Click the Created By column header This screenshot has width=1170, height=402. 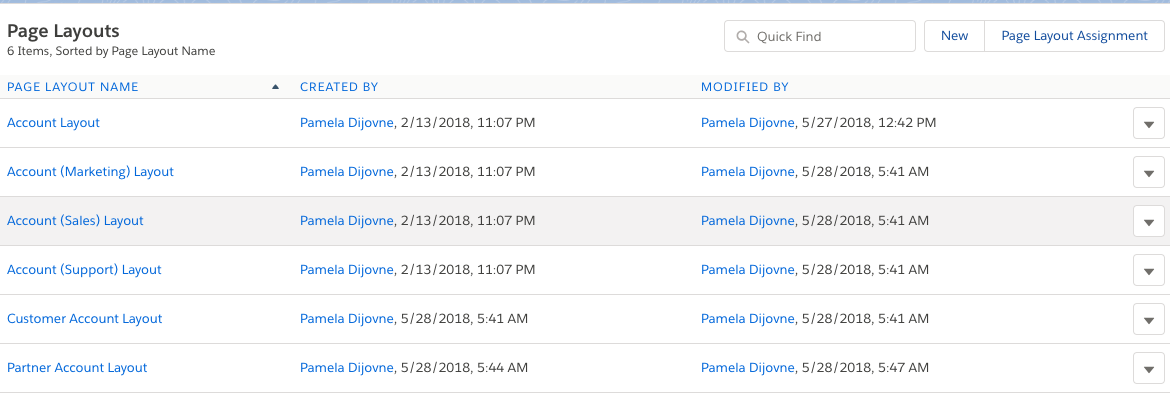pos(339,87)
